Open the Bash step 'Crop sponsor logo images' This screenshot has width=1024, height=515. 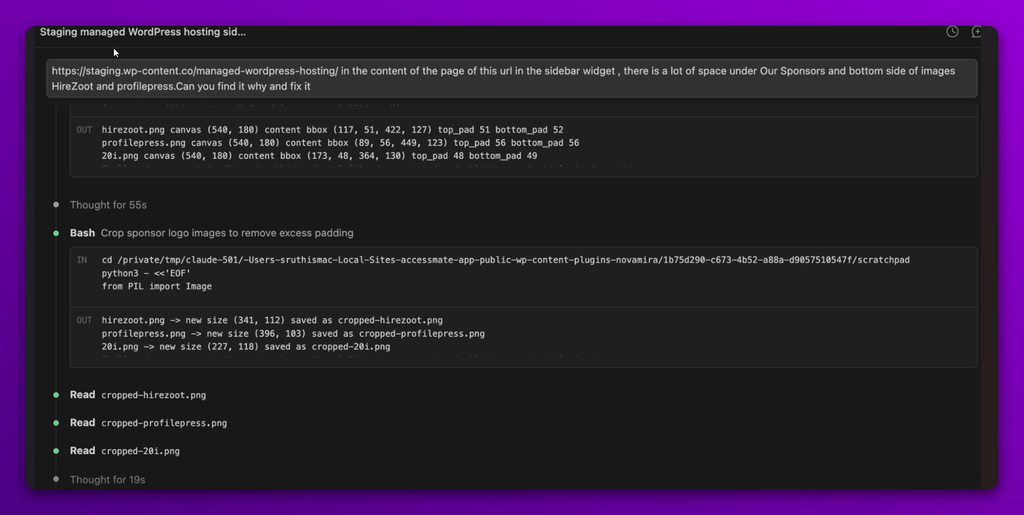tap(212, 233)
